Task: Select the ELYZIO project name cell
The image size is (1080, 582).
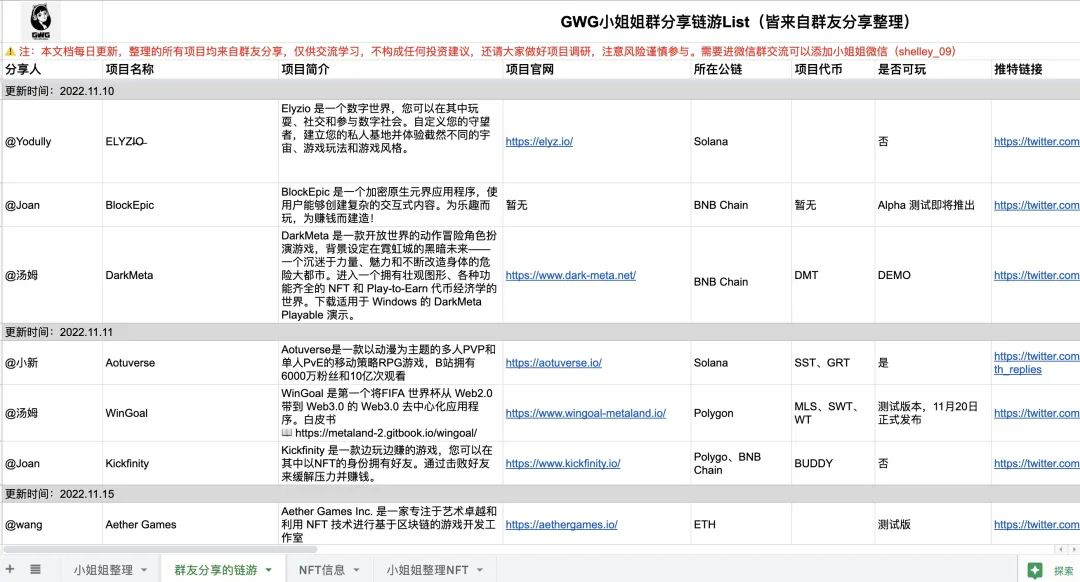Action: coord(190,141)
